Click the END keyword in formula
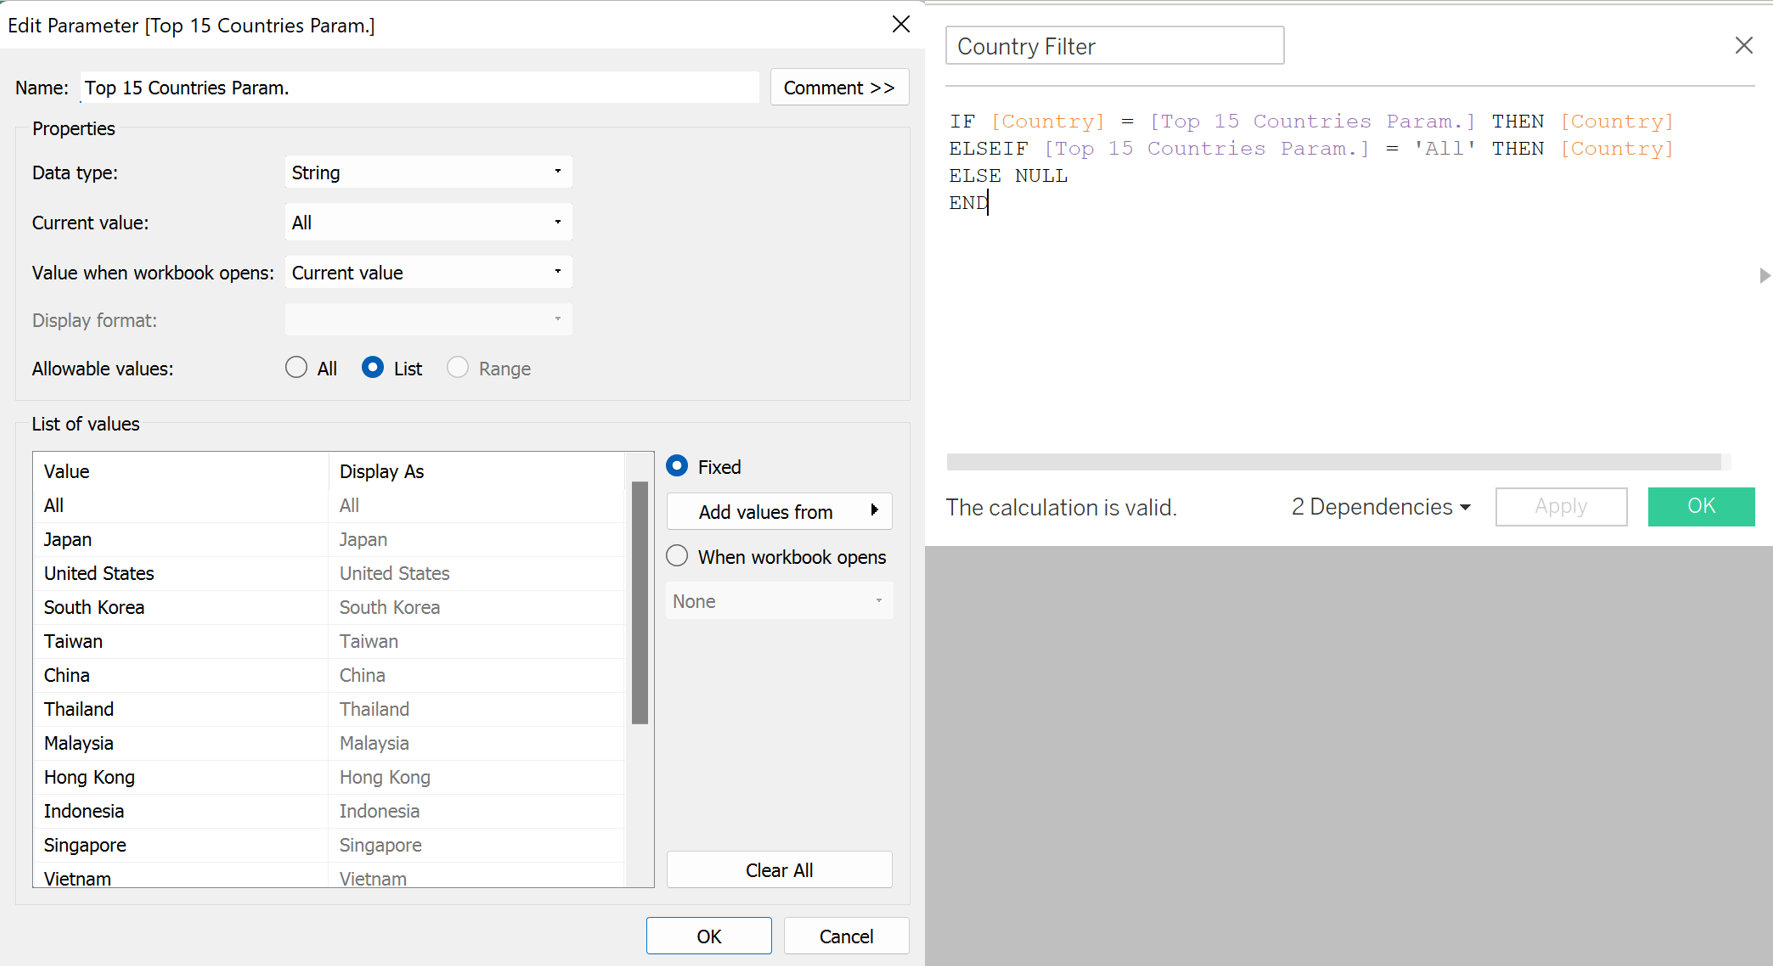1773x966 pixels. click(968, 202)
